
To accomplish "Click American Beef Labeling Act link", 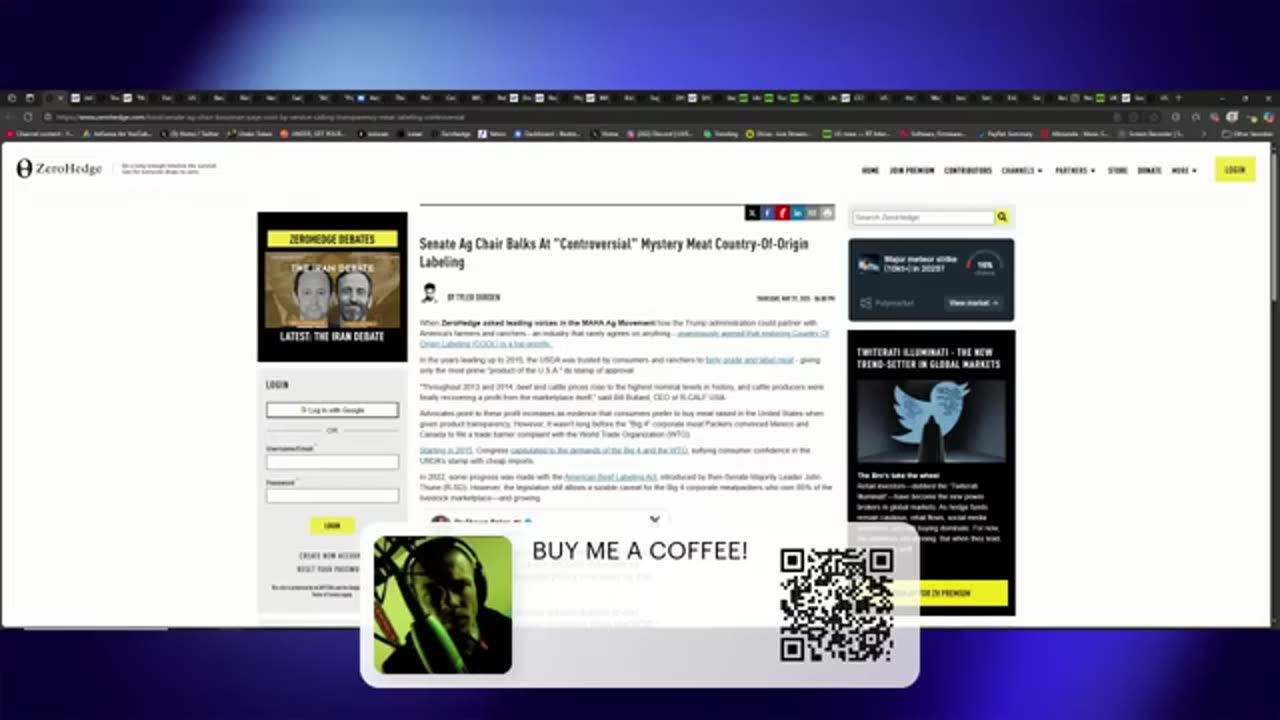I will (x=609, y=477).
